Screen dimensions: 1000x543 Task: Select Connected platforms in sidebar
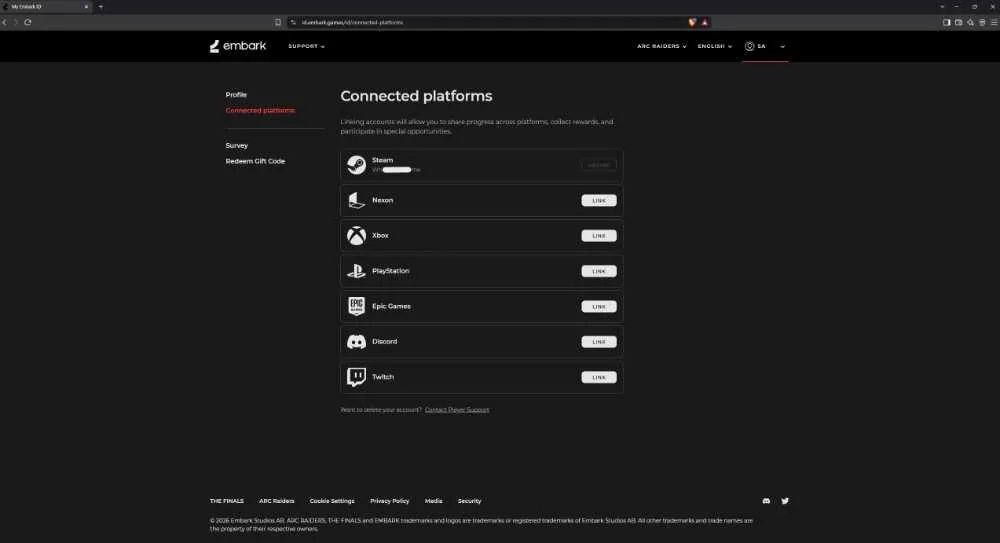point(260,110)
